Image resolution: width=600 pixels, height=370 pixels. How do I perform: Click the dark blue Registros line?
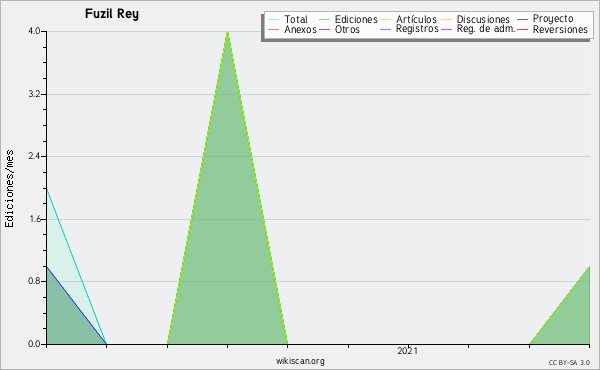click(x=77, y=305)
